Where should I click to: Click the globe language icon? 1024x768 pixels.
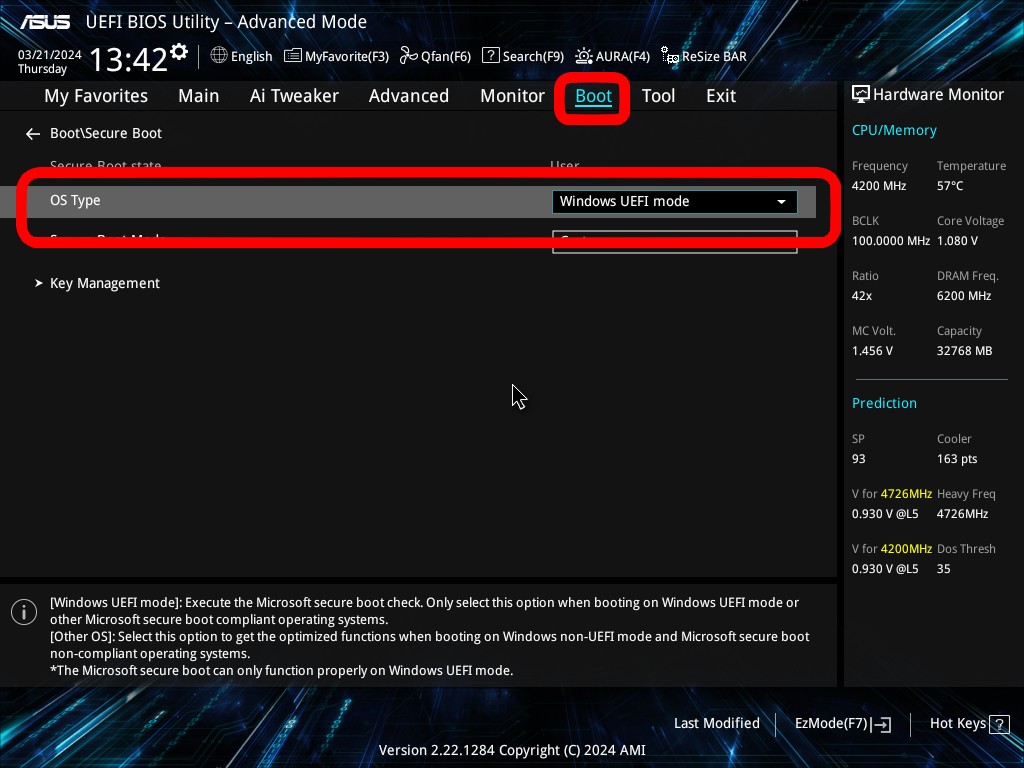pos(219,56)
